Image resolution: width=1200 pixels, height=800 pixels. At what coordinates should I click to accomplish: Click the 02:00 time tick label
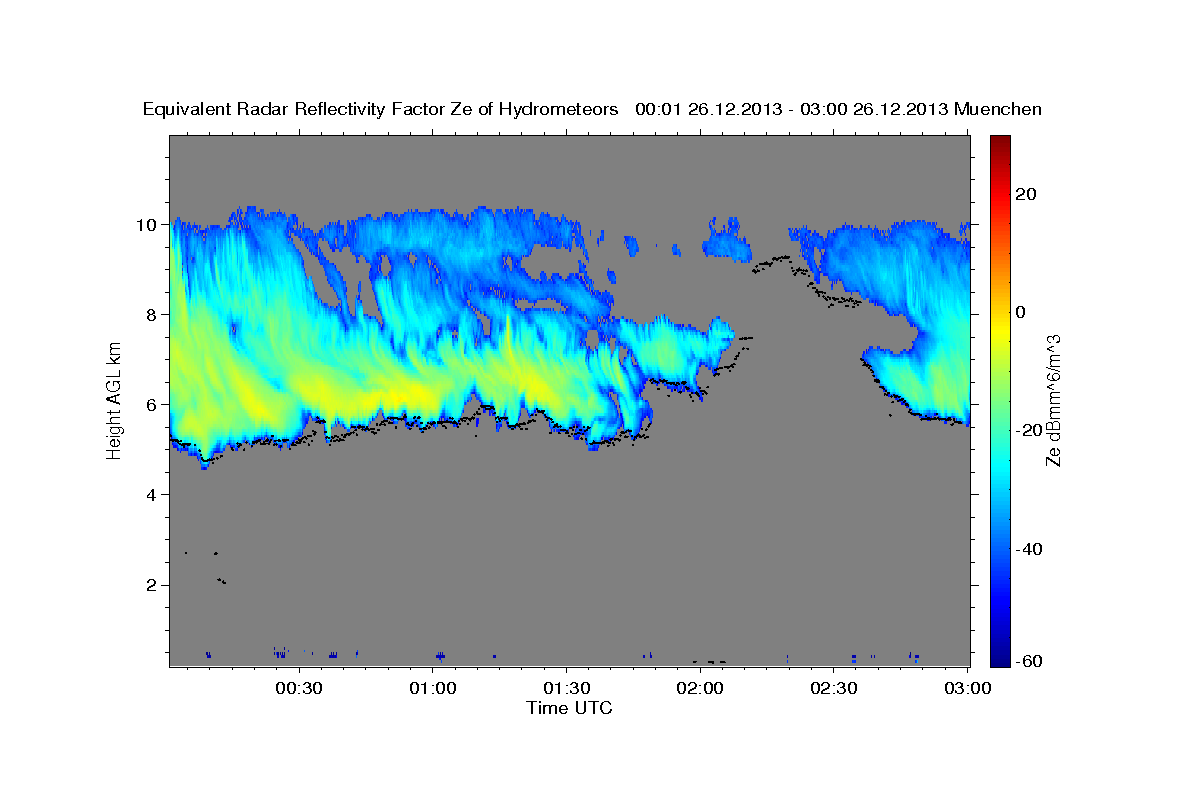click(701, 689)
